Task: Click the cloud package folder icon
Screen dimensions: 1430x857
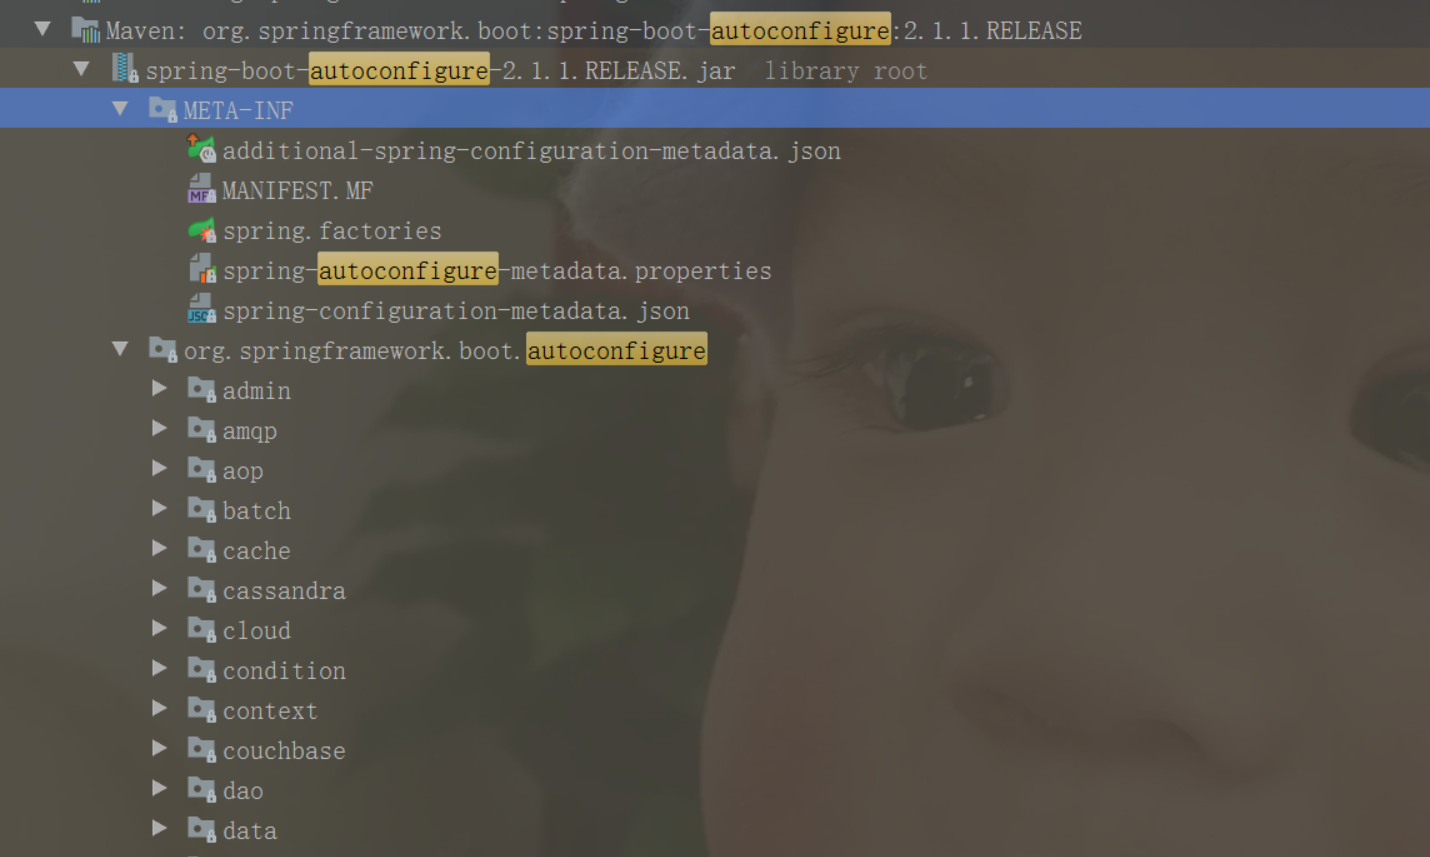Action: click(x=202, y=630)
